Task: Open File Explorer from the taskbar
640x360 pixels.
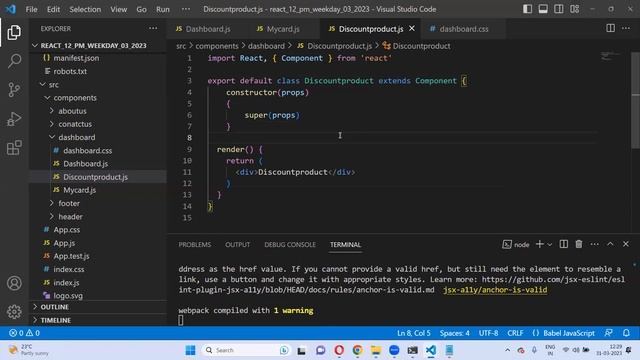Action: point(376,350)
